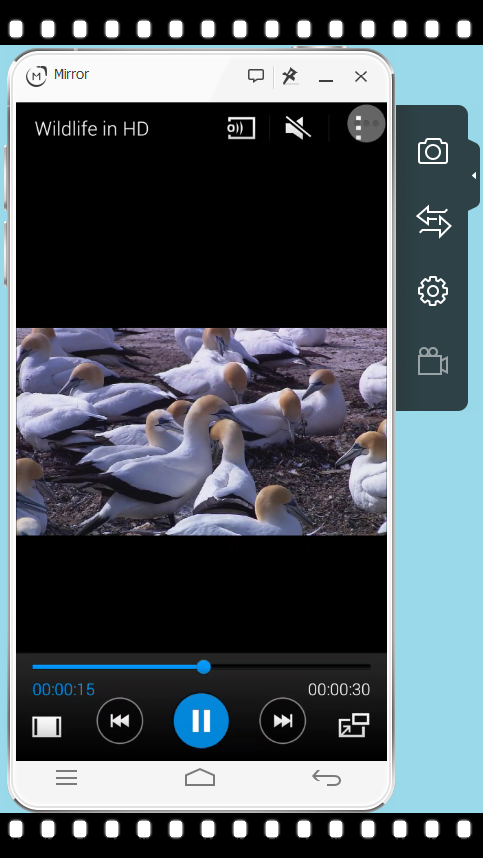Screen dimensions: 483x858
Task: Click the double-arrow transfer icon in sidebar
Action: point(433,222)
